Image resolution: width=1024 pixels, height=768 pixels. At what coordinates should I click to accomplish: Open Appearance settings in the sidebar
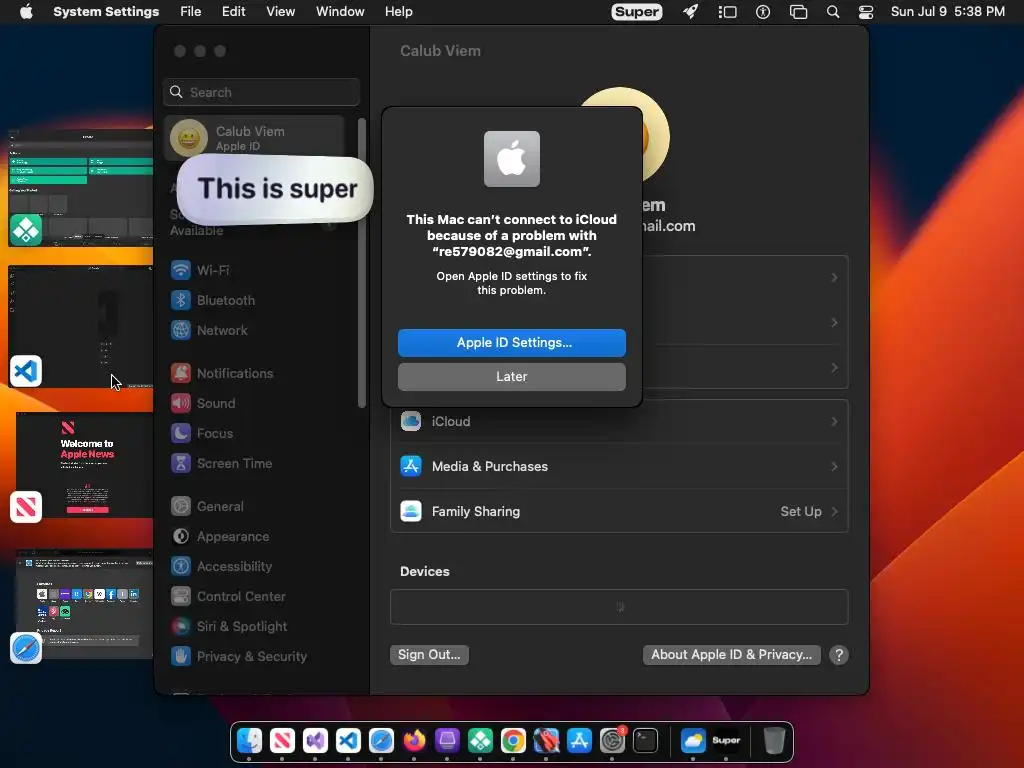[x=220, y=537]
